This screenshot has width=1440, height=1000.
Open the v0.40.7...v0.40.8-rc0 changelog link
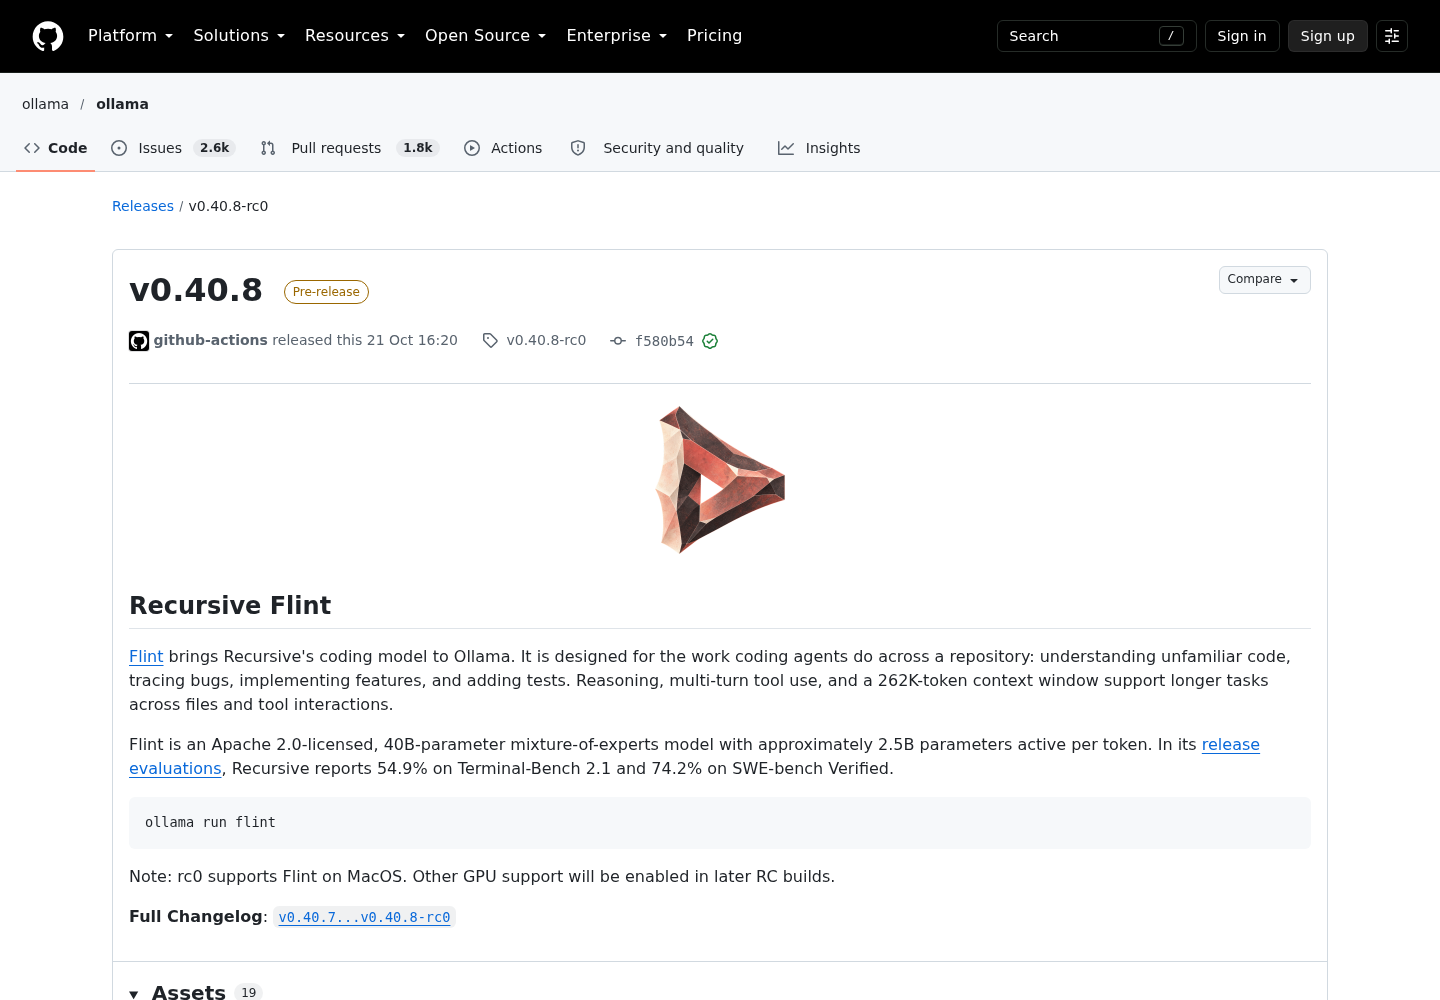click(x=364, y=917)
